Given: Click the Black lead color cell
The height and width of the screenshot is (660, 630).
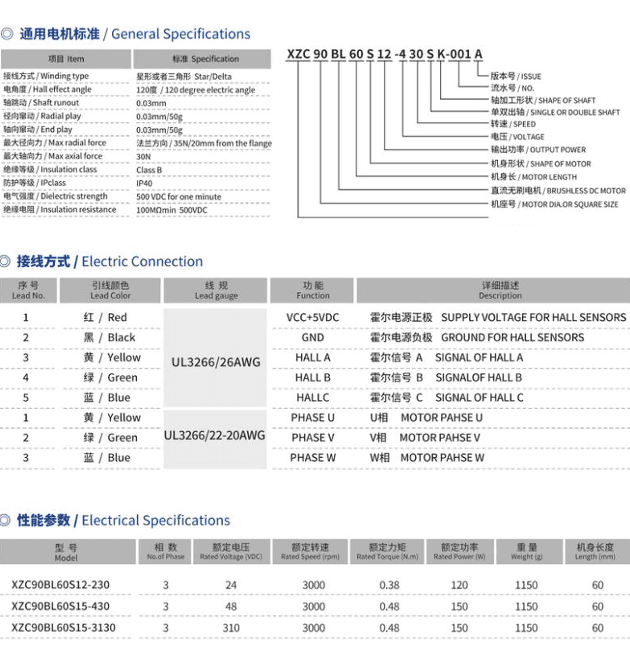Looking at the screenshot, I should tap(109, 338).
